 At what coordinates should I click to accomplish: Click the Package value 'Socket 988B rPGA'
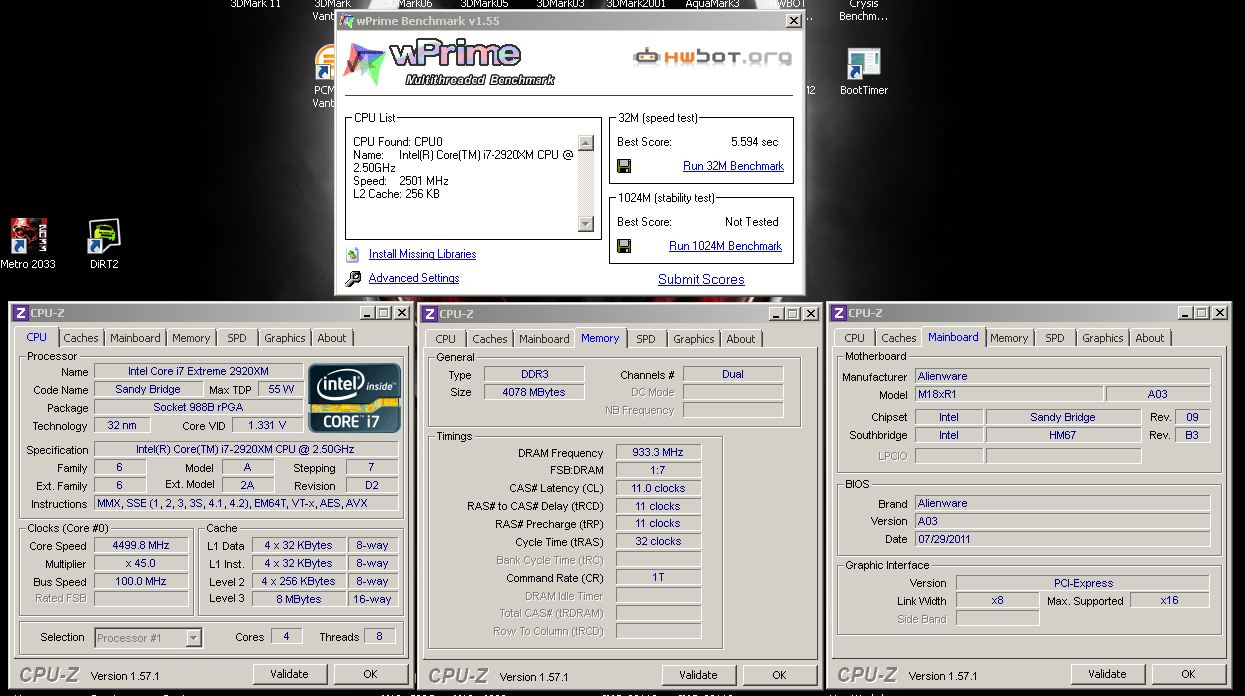[199, 407]
